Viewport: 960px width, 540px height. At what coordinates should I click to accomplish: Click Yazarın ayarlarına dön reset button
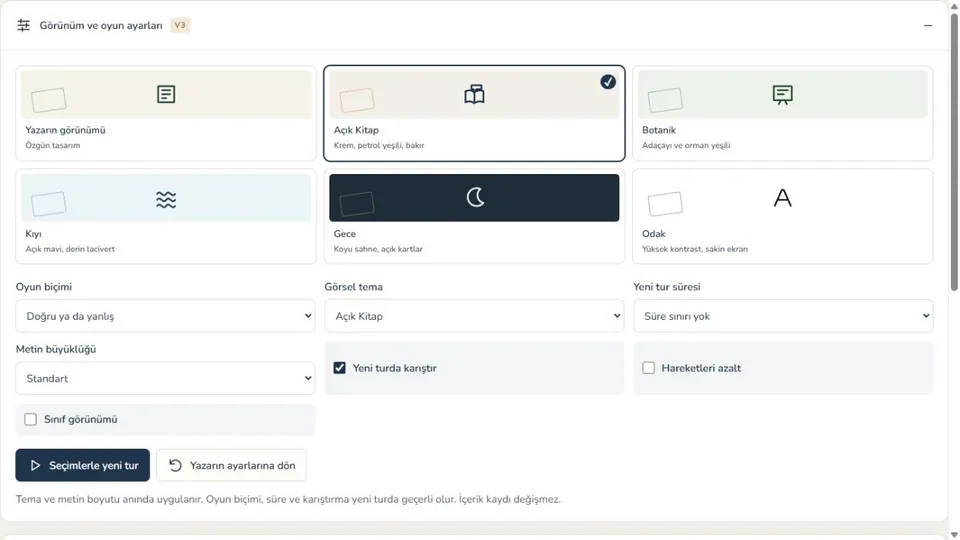point(231,465)
